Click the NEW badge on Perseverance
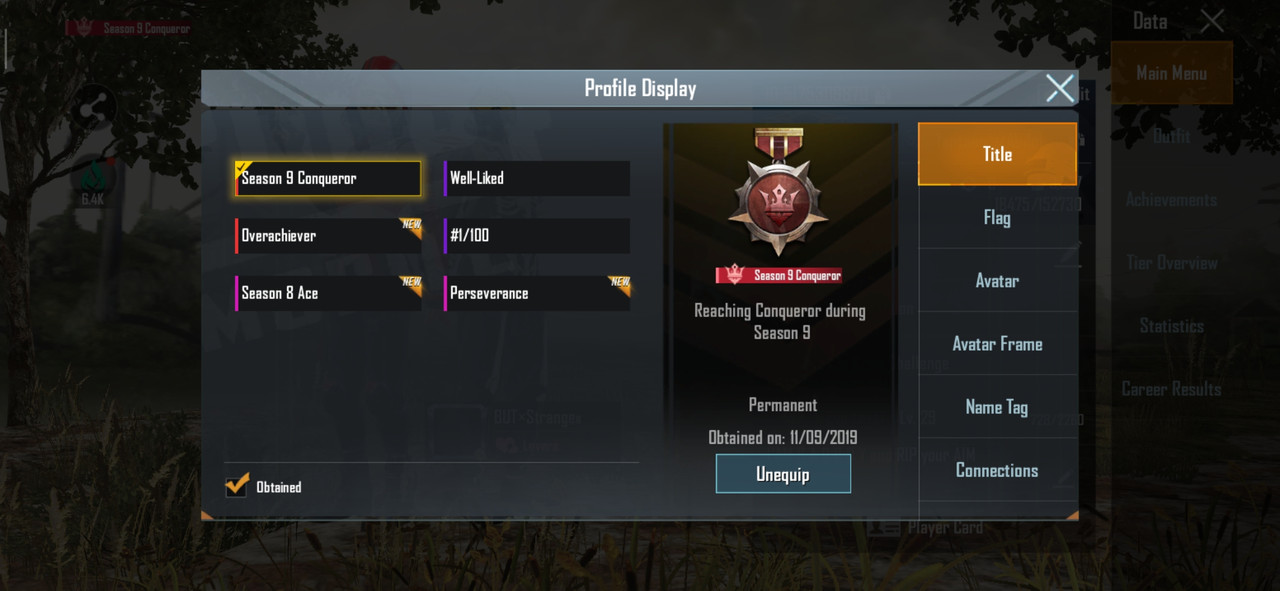The image size is (1280, 591). [x=620, y=282]
